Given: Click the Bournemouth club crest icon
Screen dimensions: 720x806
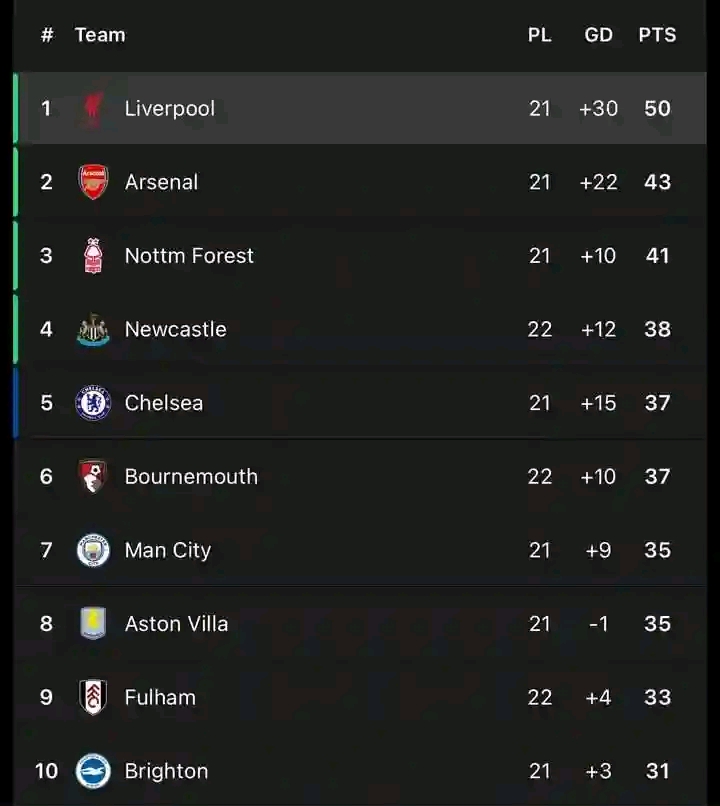Looking at the screenshot, I should 93,476.
